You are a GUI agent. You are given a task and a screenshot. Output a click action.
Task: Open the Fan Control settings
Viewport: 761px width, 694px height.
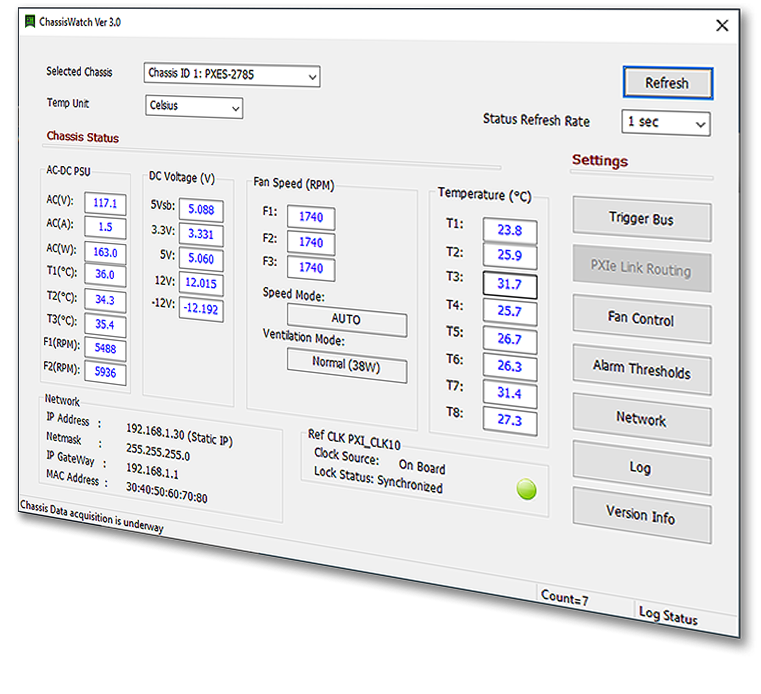[641, 320]
